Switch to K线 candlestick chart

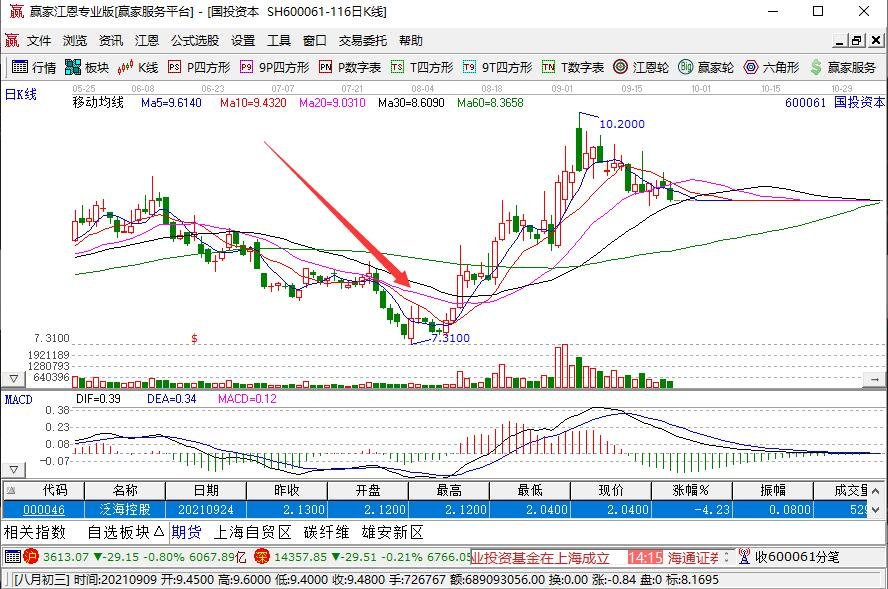pos(138,67)
